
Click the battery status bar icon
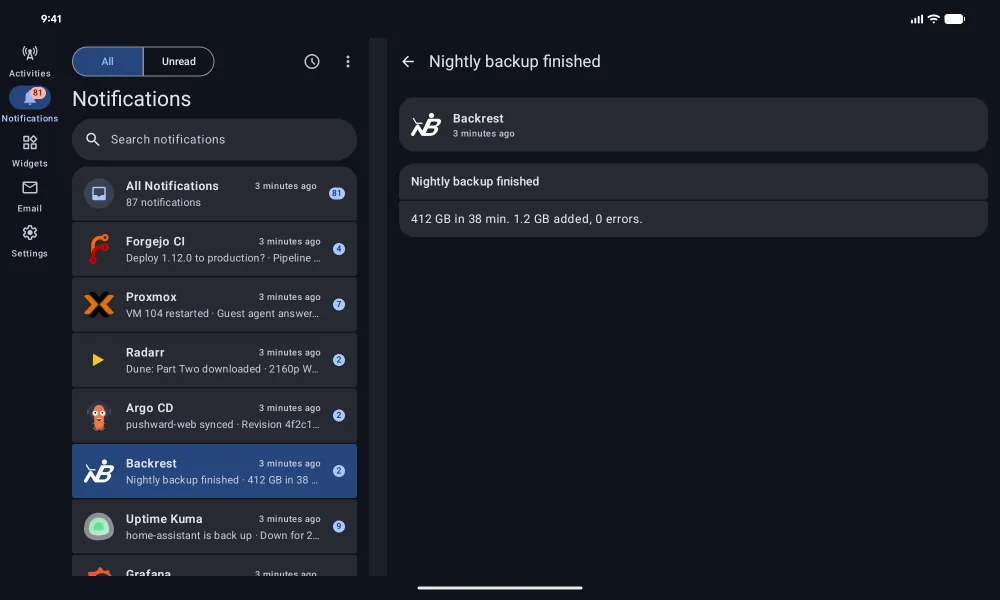[955, 18]
